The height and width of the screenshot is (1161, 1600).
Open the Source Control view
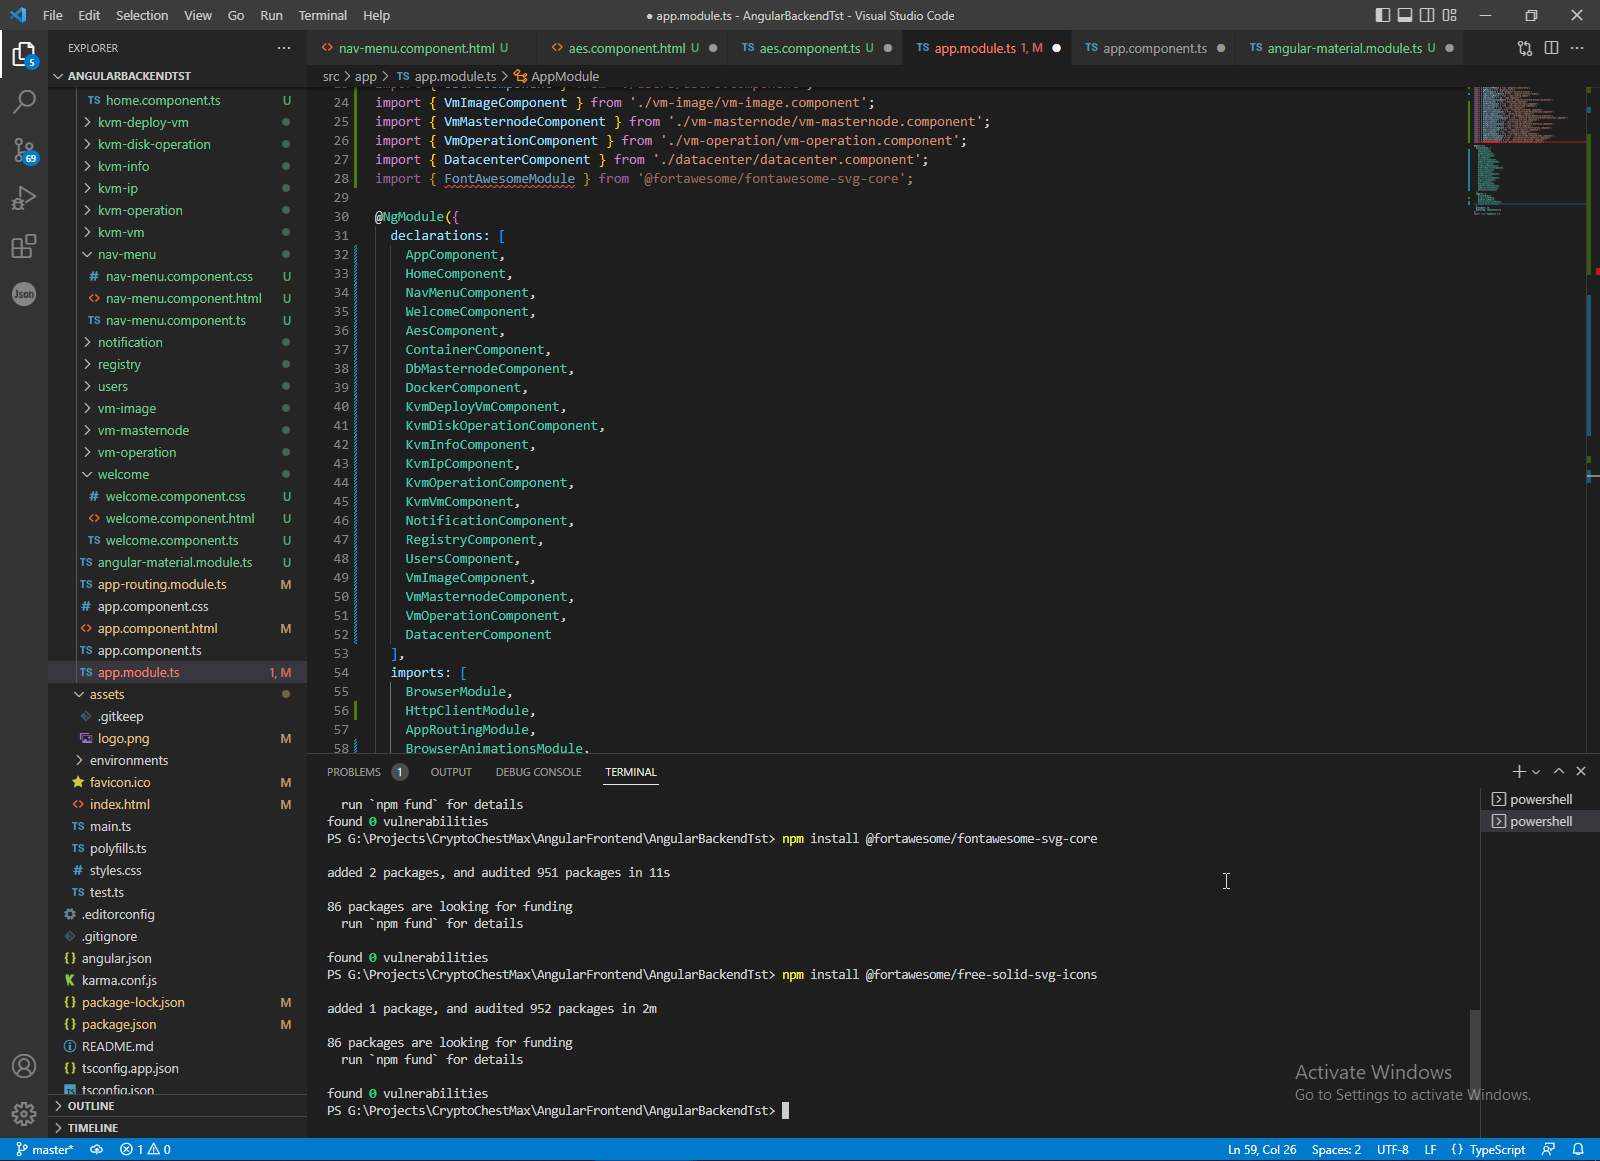tap(24, 150)
